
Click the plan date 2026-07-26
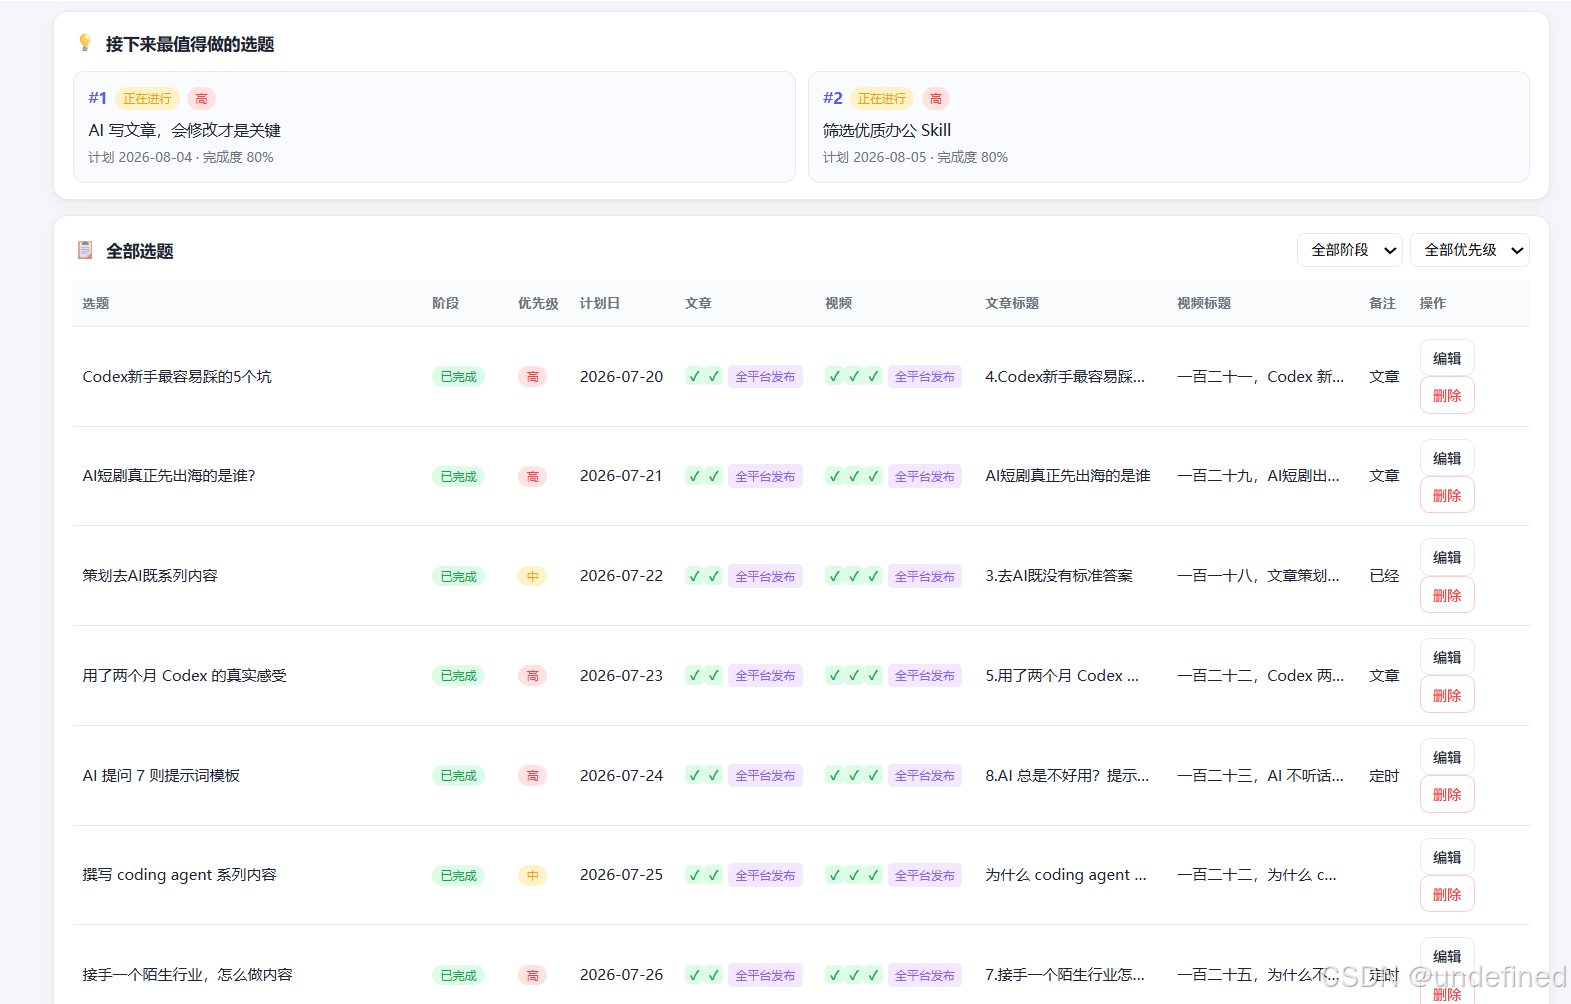coord(621,974)
